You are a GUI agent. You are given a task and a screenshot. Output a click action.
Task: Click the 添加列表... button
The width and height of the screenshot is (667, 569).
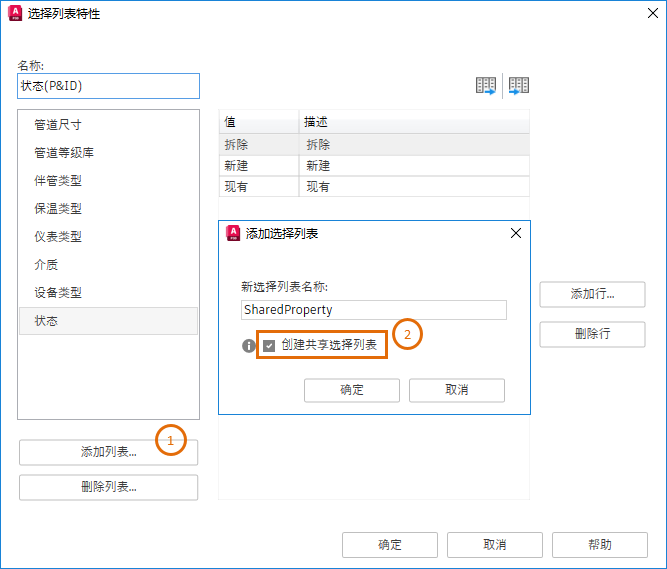(108, 452)
